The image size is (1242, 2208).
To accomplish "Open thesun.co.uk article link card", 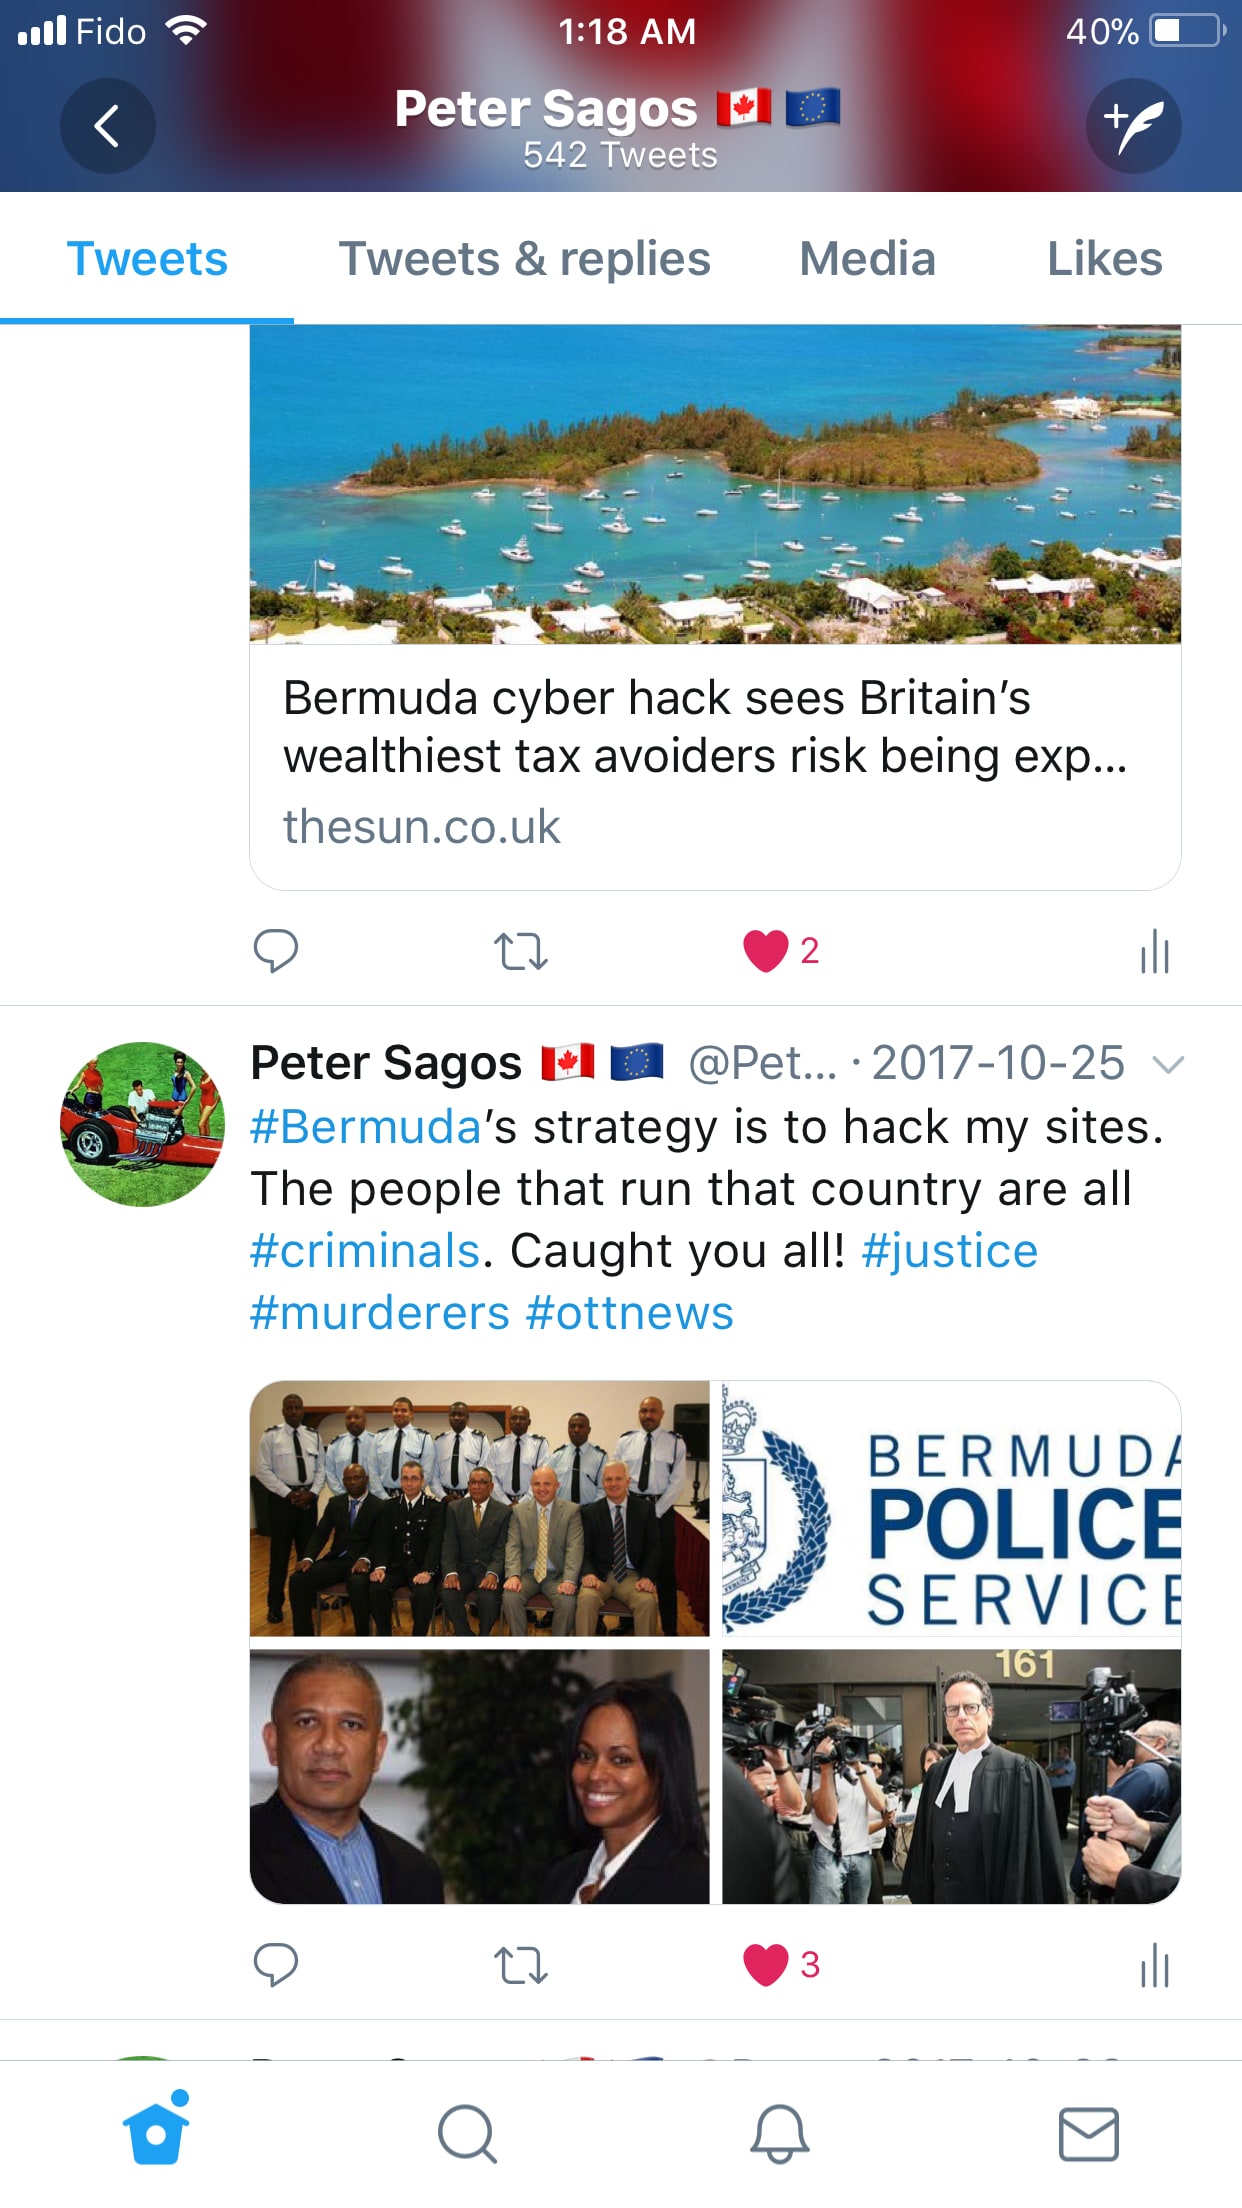I will click(715, 607).
